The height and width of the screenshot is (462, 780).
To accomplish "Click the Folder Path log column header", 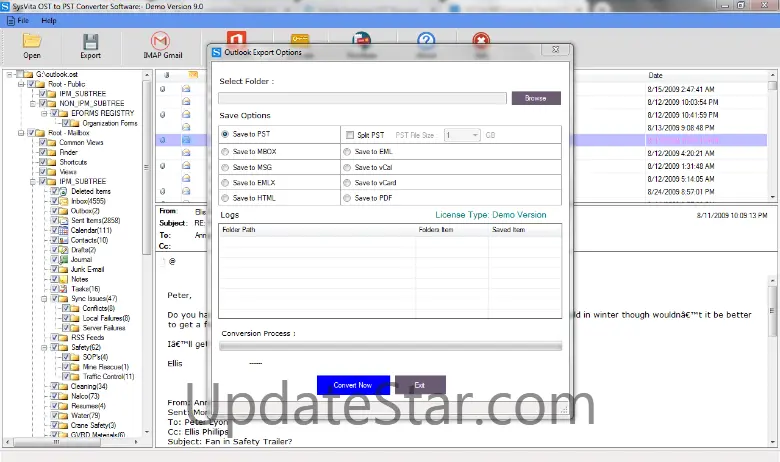I will pos(318,230).
